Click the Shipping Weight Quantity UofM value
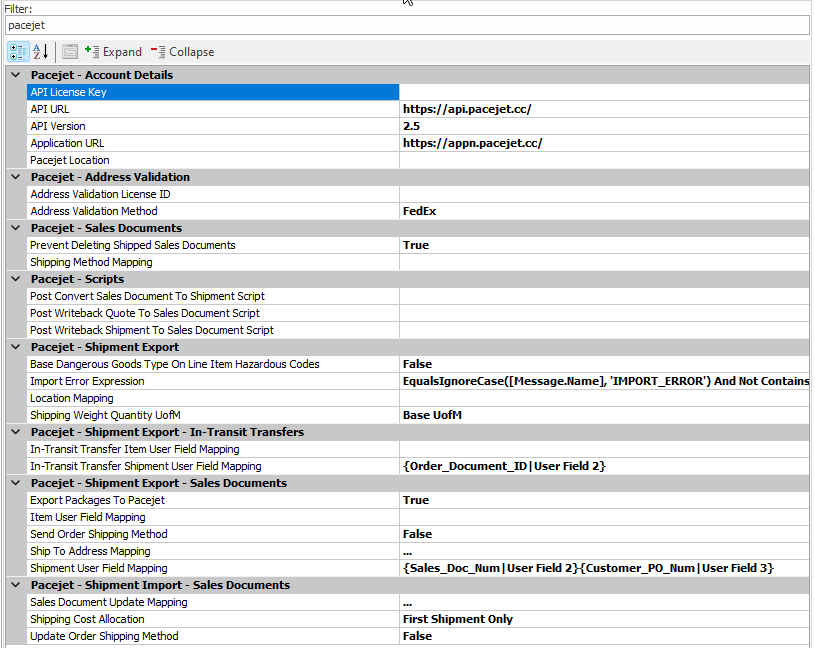Screen dimensions: 815x648 (x=604, y=415)
